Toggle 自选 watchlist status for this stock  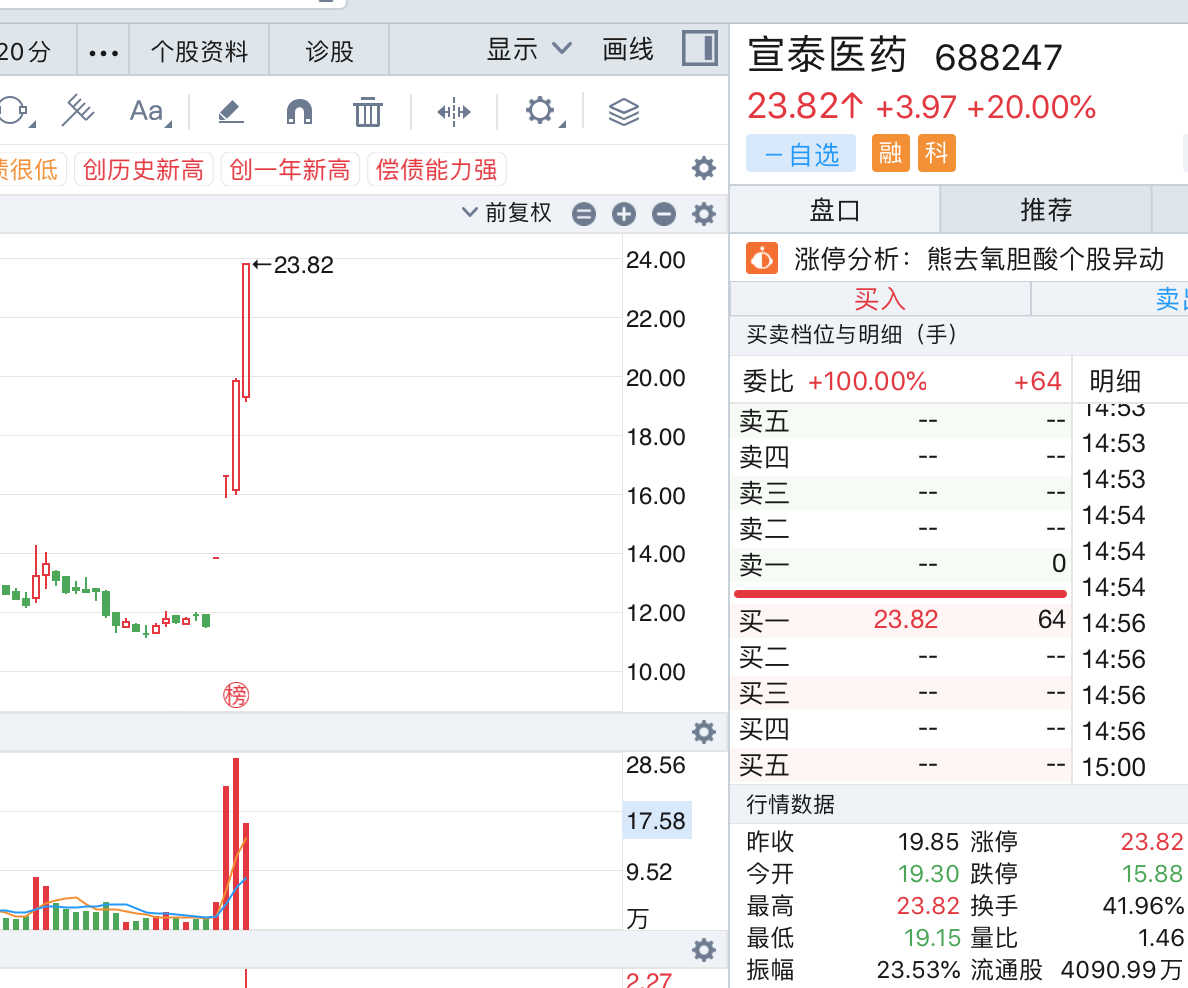(801, 154)
